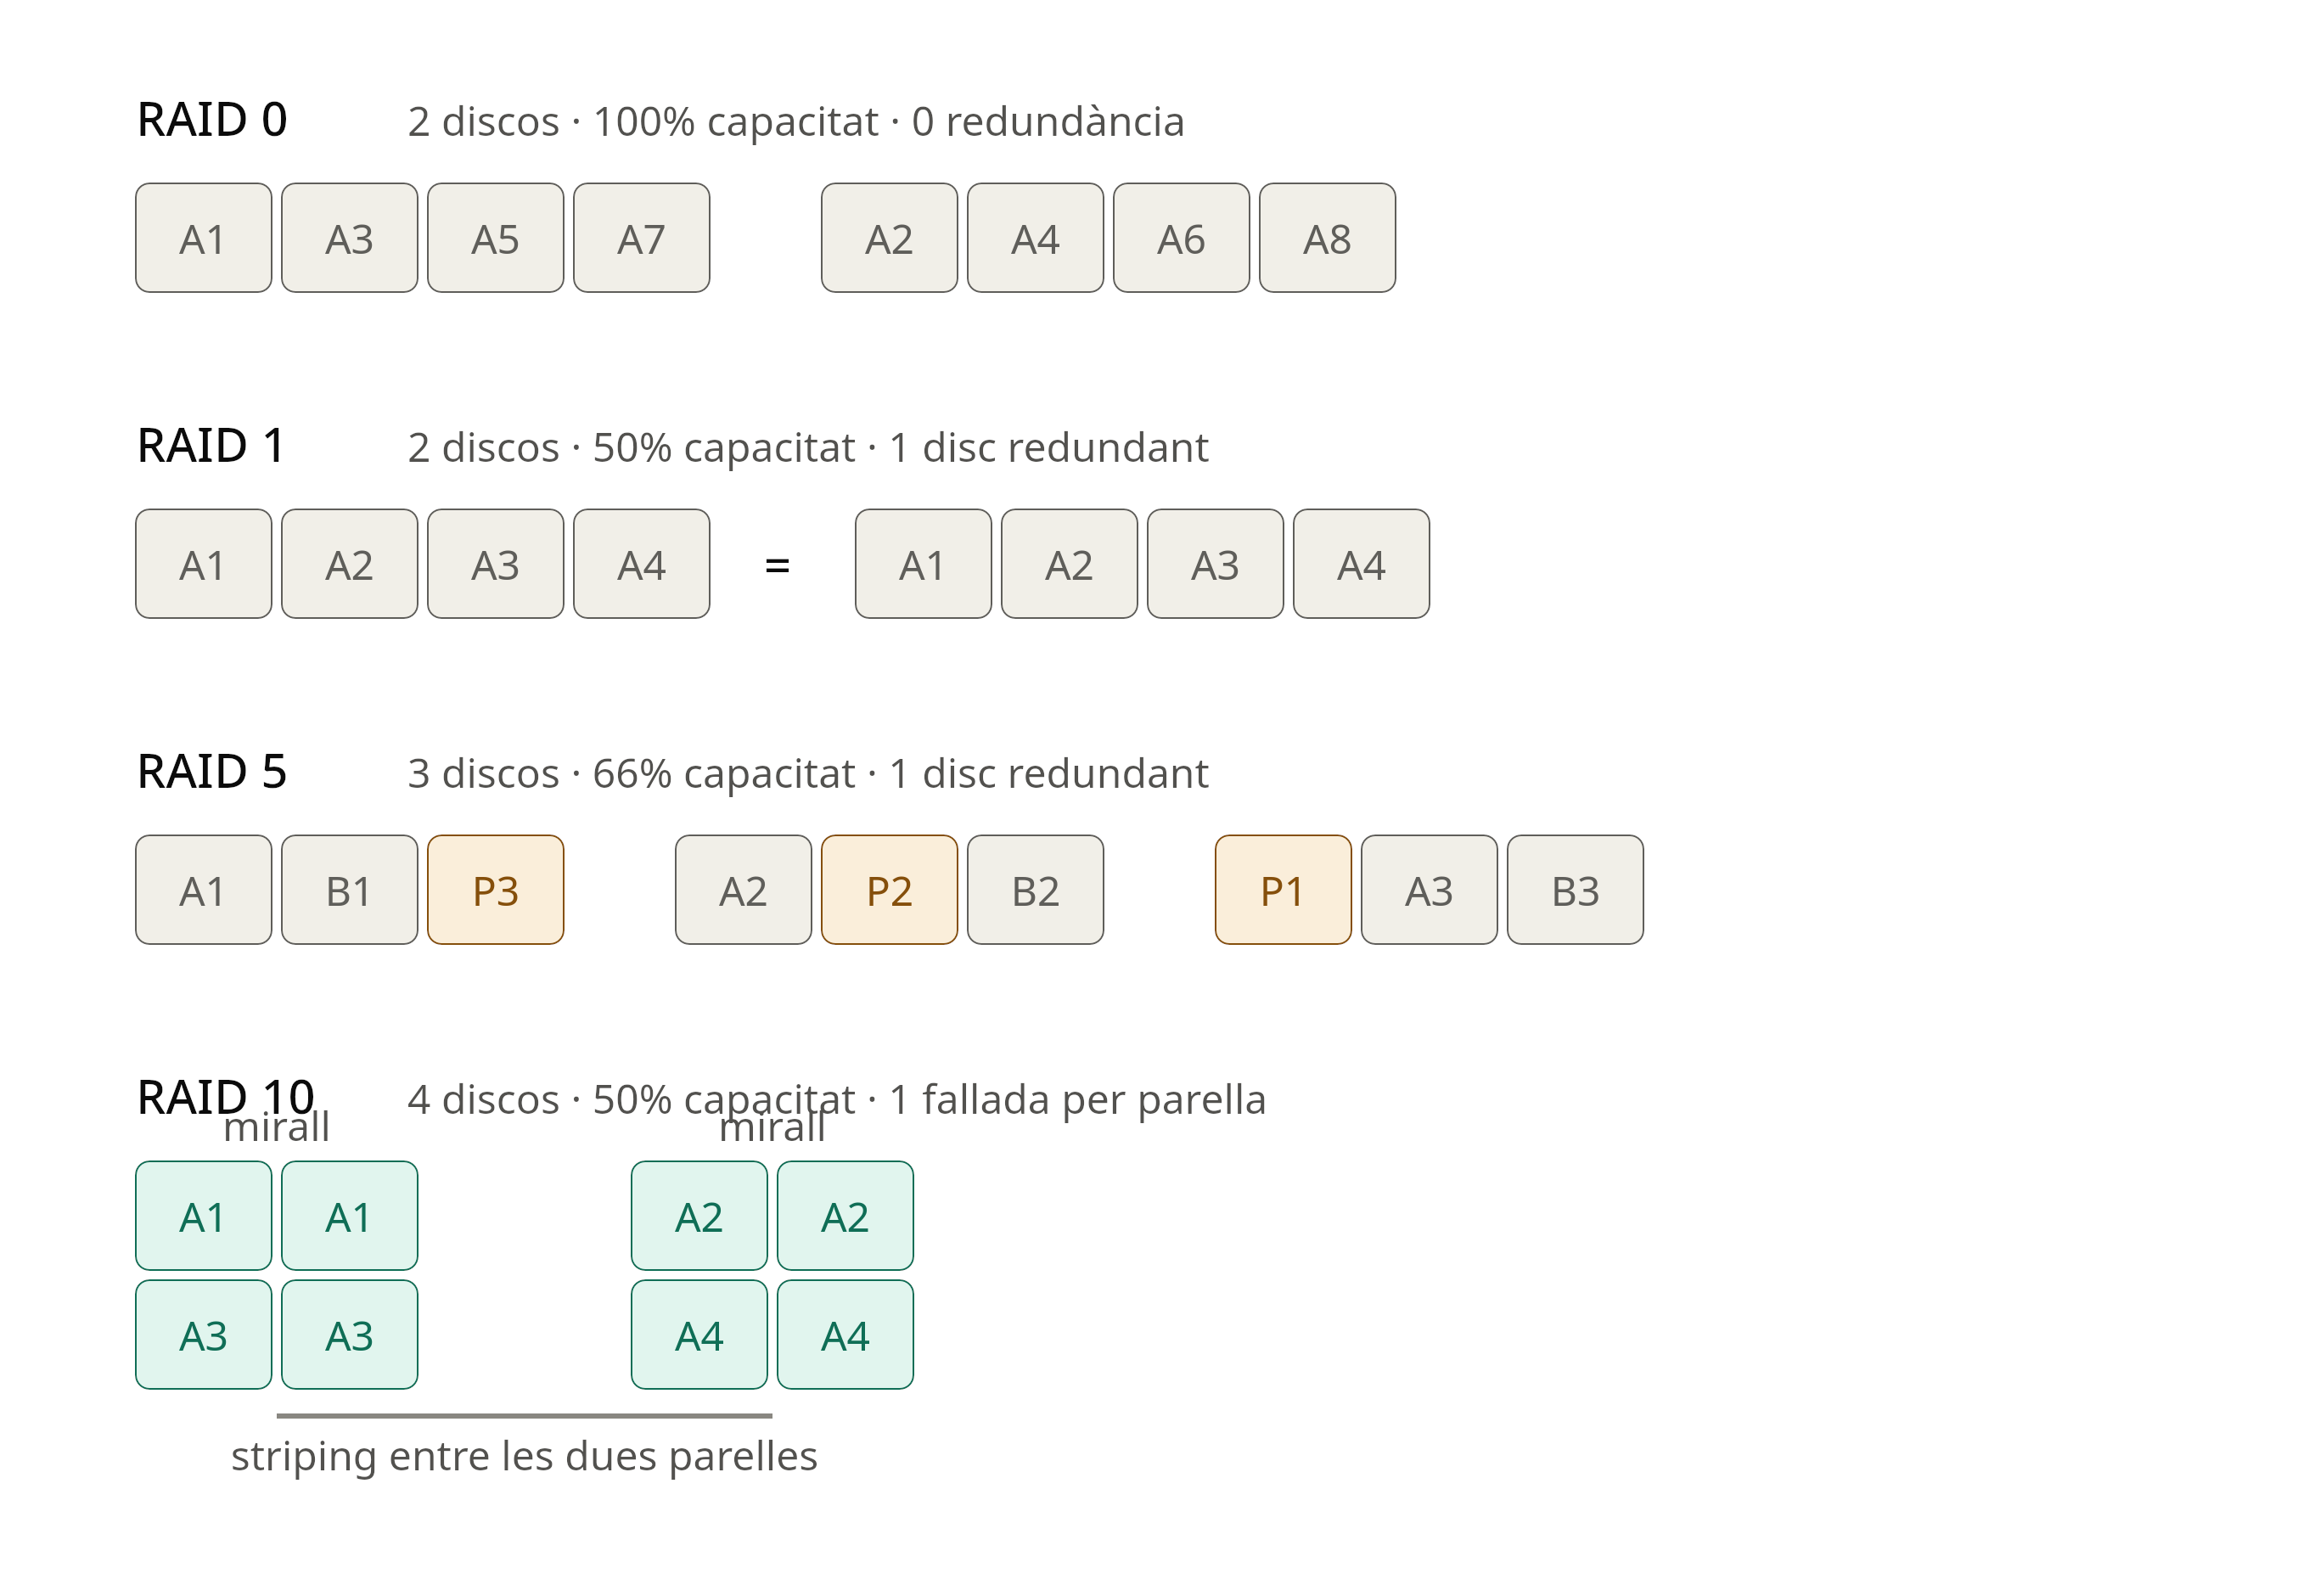Image resolution: width=2309 pixels, height=1596 pixels.
Task: Select the B1 neighbor A1 block in RAID 5
Action: point(203,890)
